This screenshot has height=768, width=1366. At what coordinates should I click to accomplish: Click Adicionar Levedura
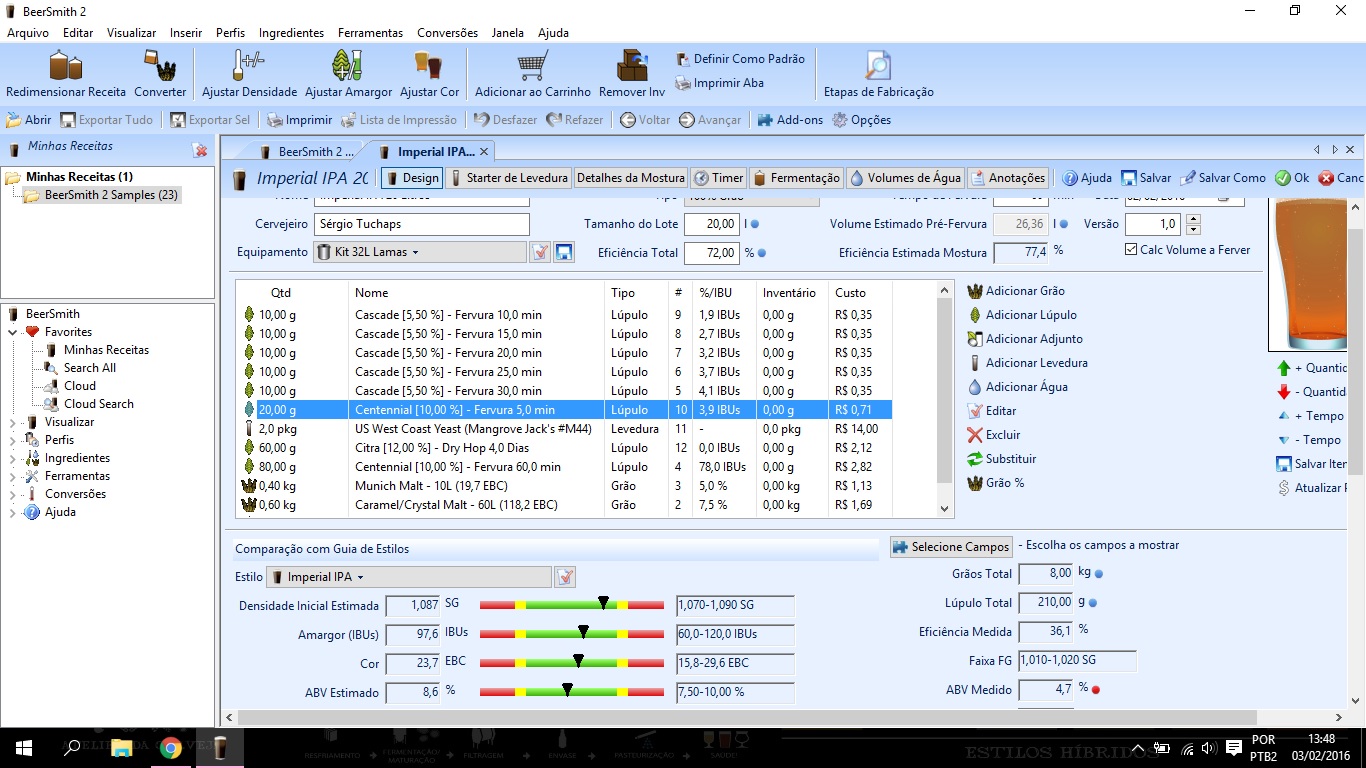[1027, 363]
